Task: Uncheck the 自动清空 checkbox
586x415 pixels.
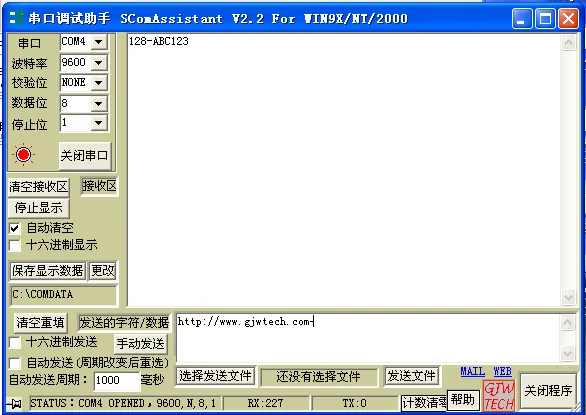Action: pos(15,228)
